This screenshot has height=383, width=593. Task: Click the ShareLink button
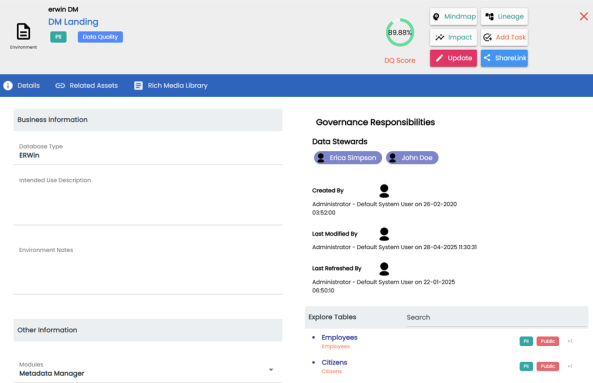pyautogui.click(x=504, y=58)
